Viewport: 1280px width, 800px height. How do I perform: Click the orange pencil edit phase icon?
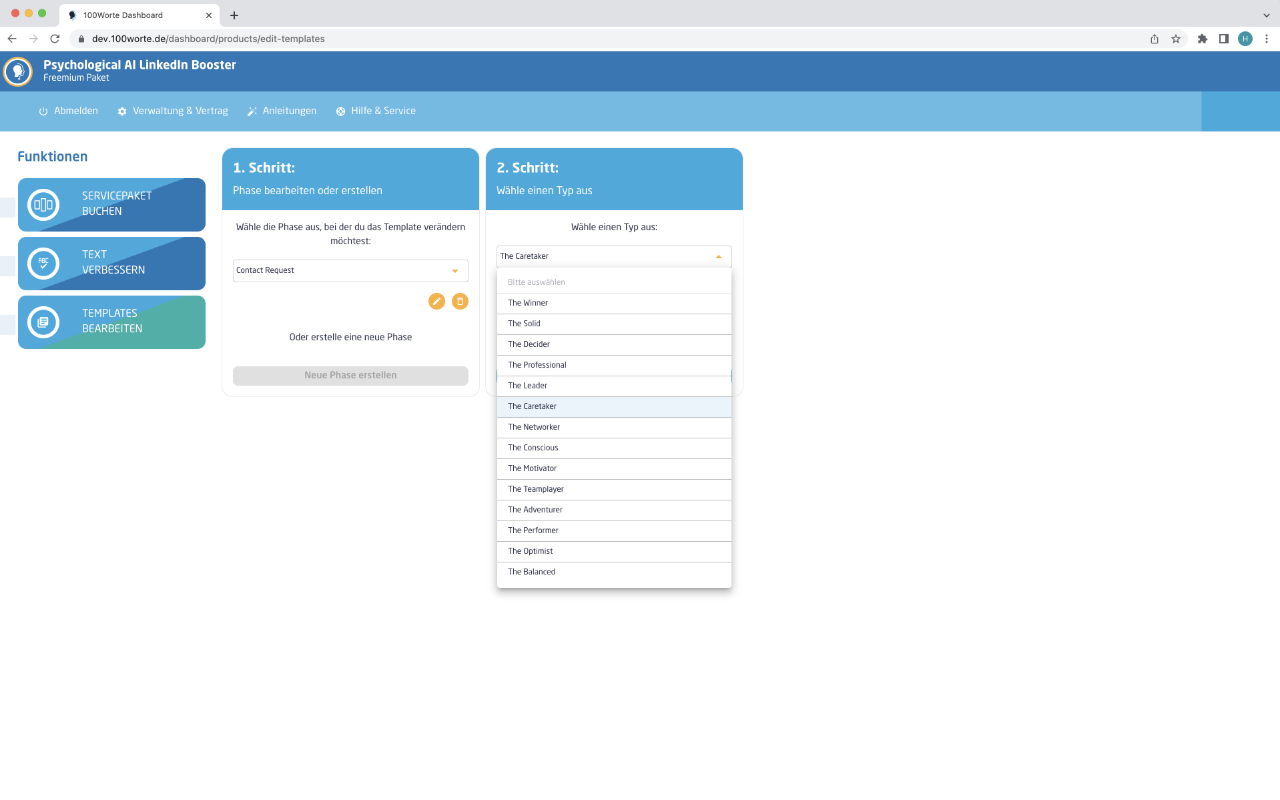point(436,301)
